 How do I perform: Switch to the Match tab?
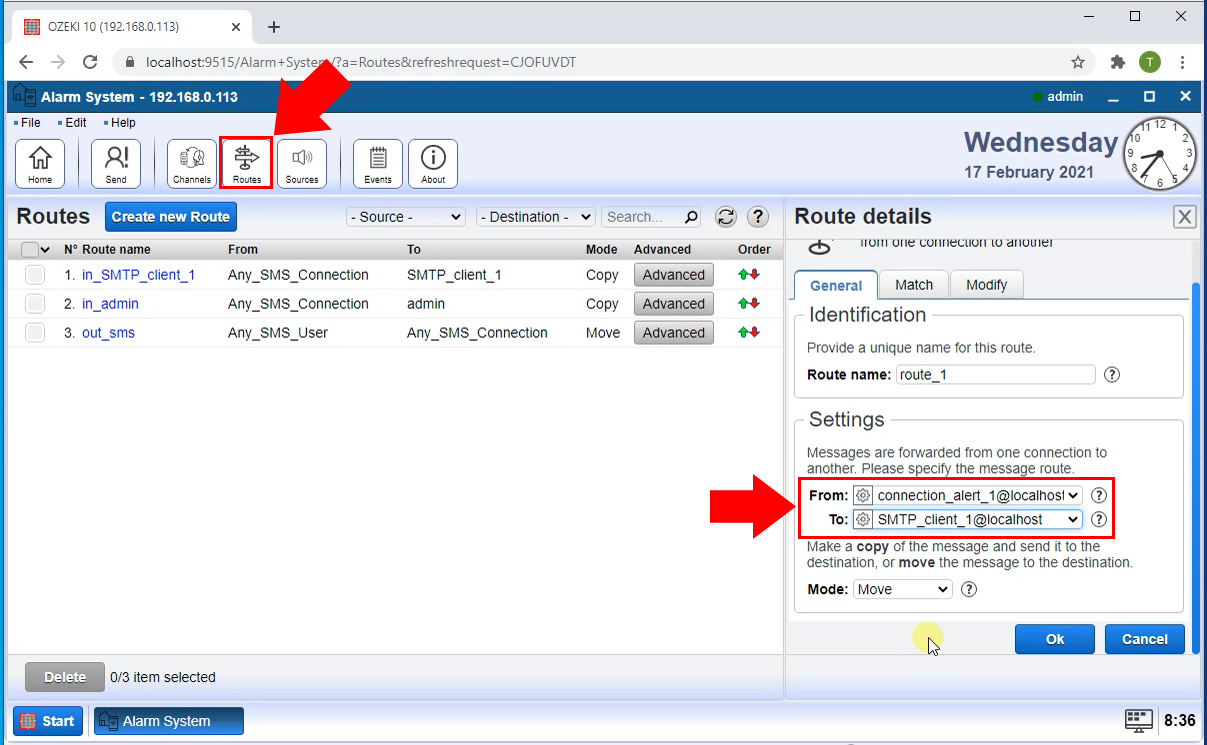[914, 285]
